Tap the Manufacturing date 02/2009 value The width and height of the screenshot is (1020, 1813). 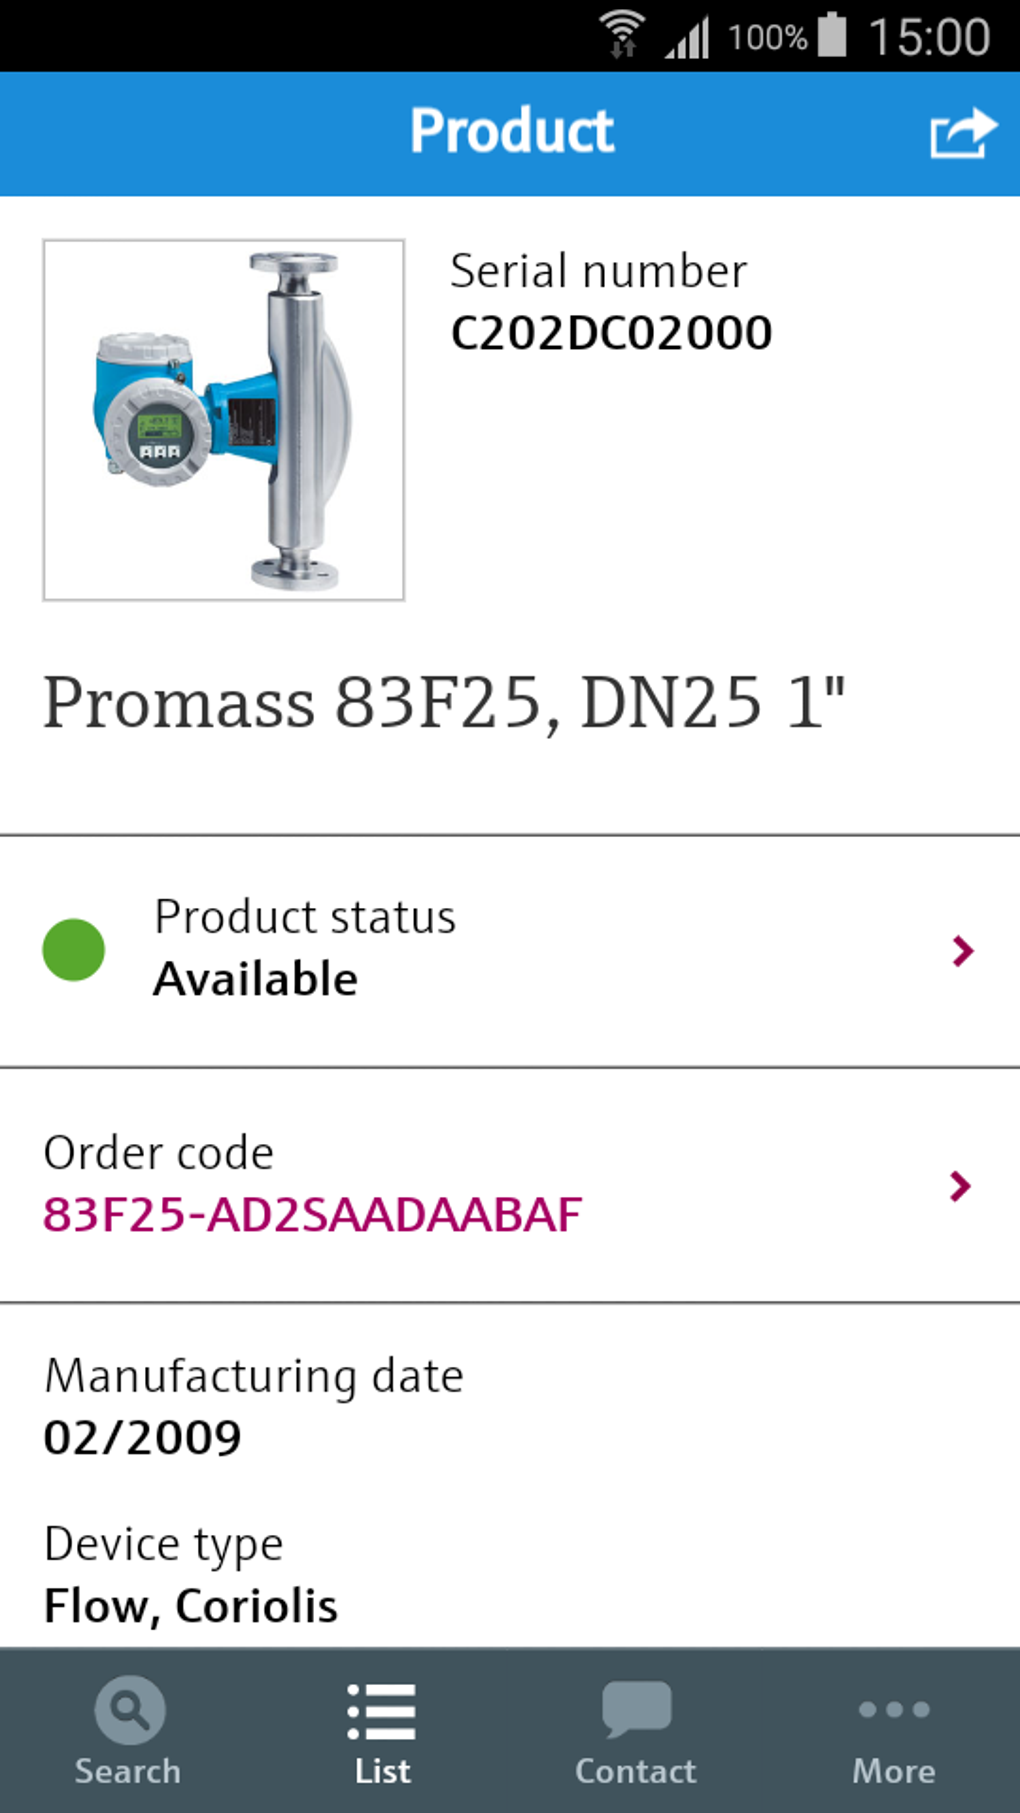click(x=143, y=1438)
